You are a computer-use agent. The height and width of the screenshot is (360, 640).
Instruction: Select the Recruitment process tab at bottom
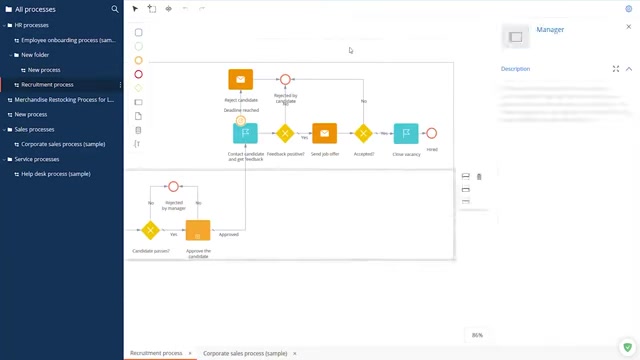coord(156,353)
